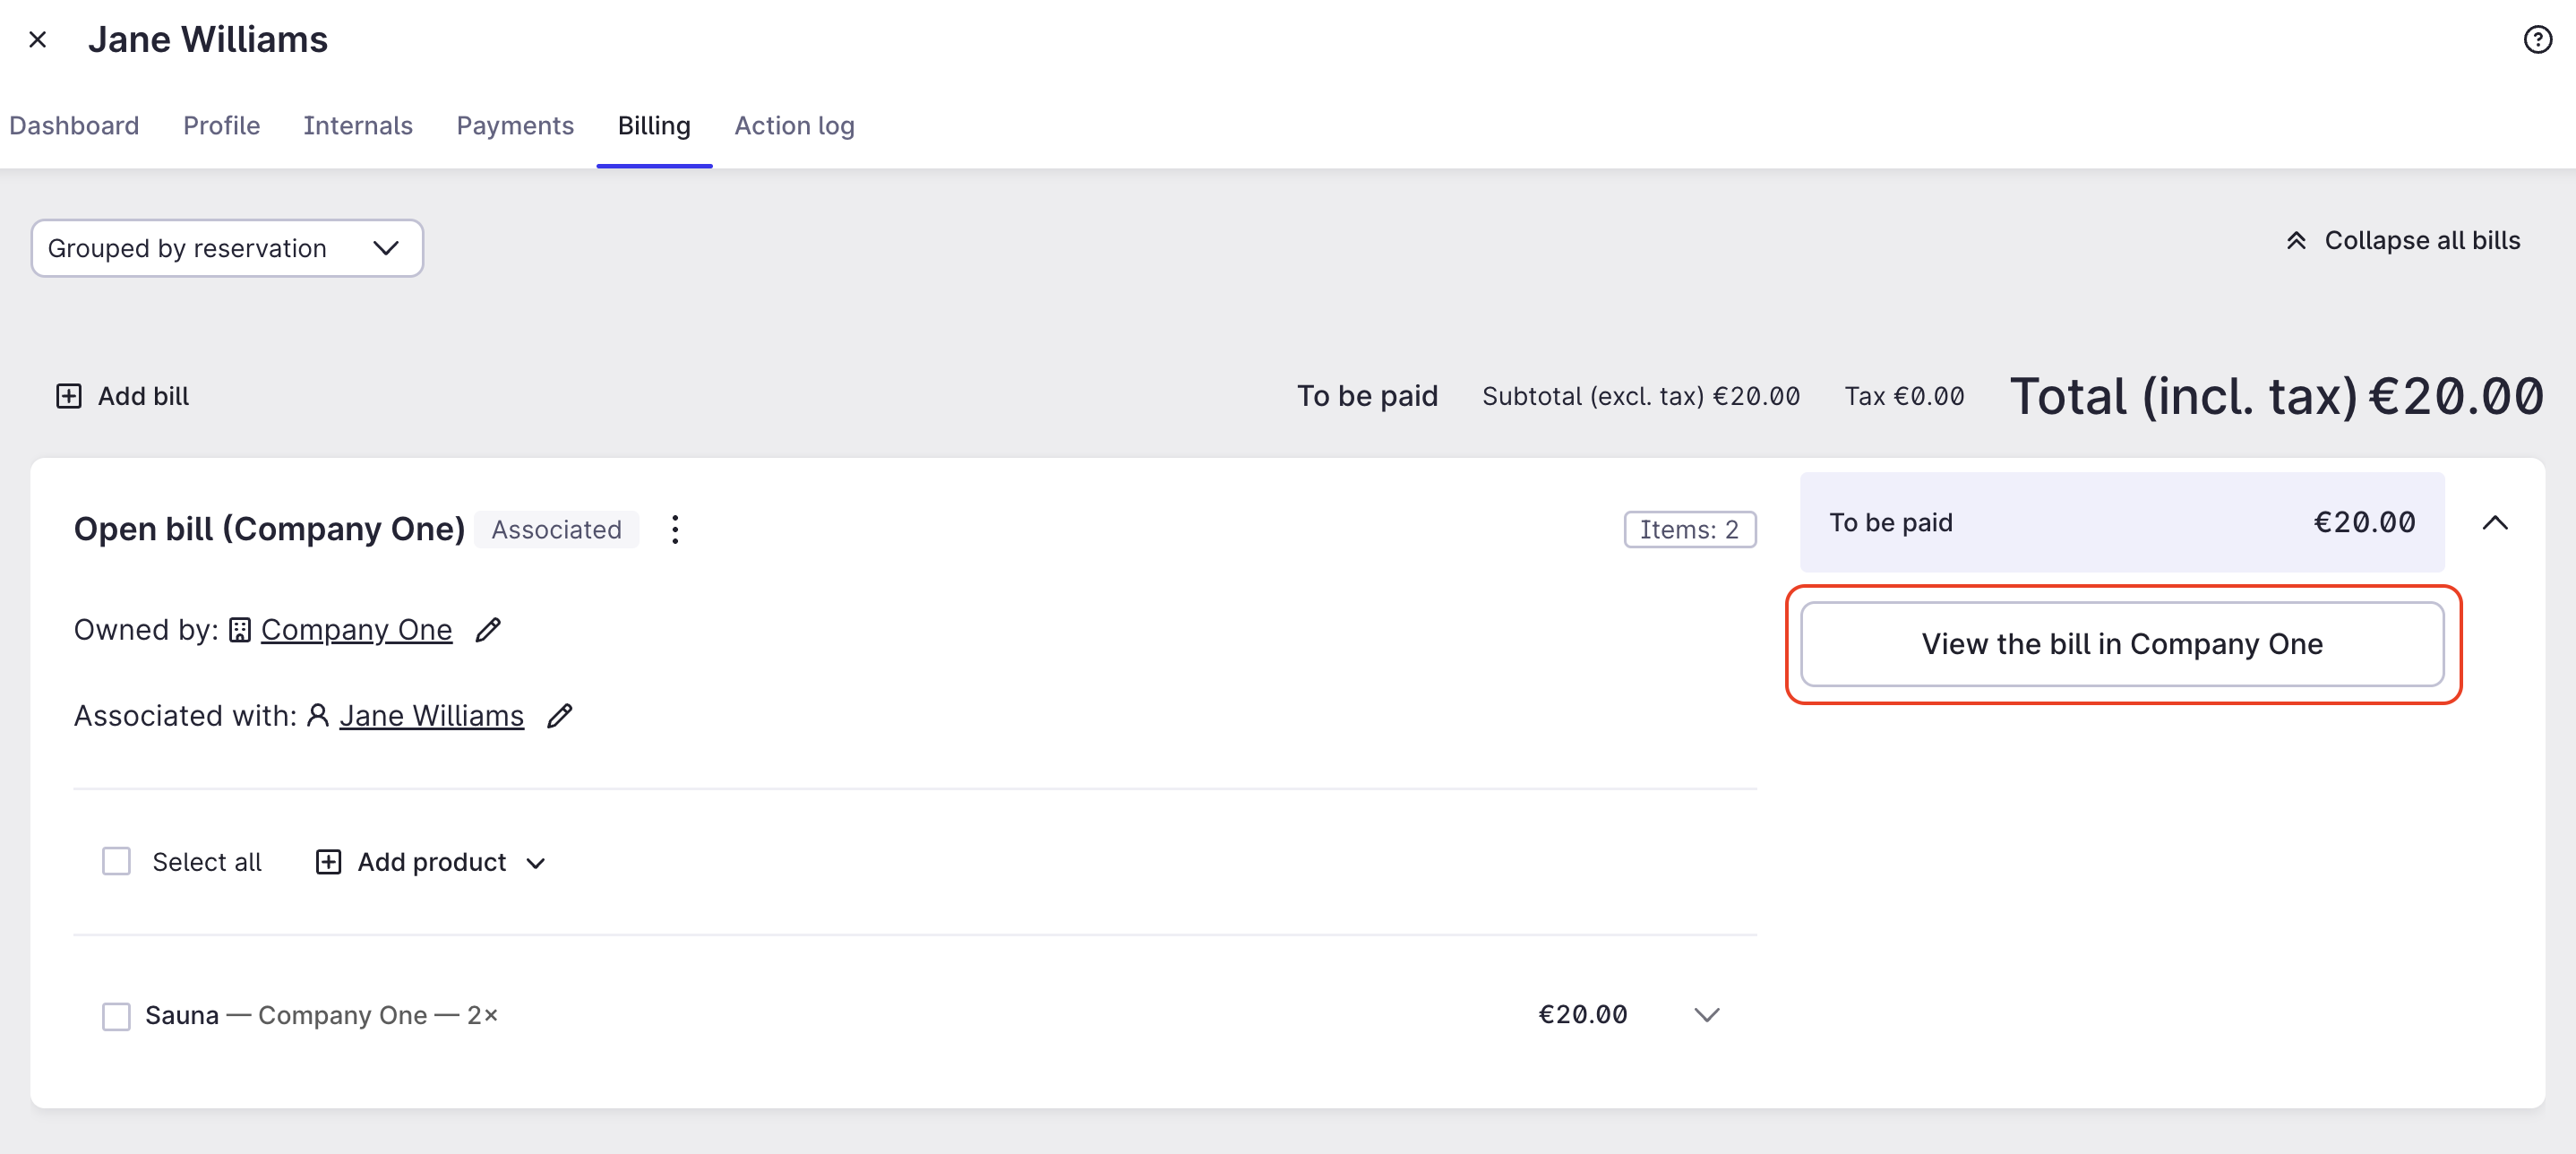The image size is (2576, 1154).
Task: Open the kebab menu next to Open bill
Action: [675, 530]
